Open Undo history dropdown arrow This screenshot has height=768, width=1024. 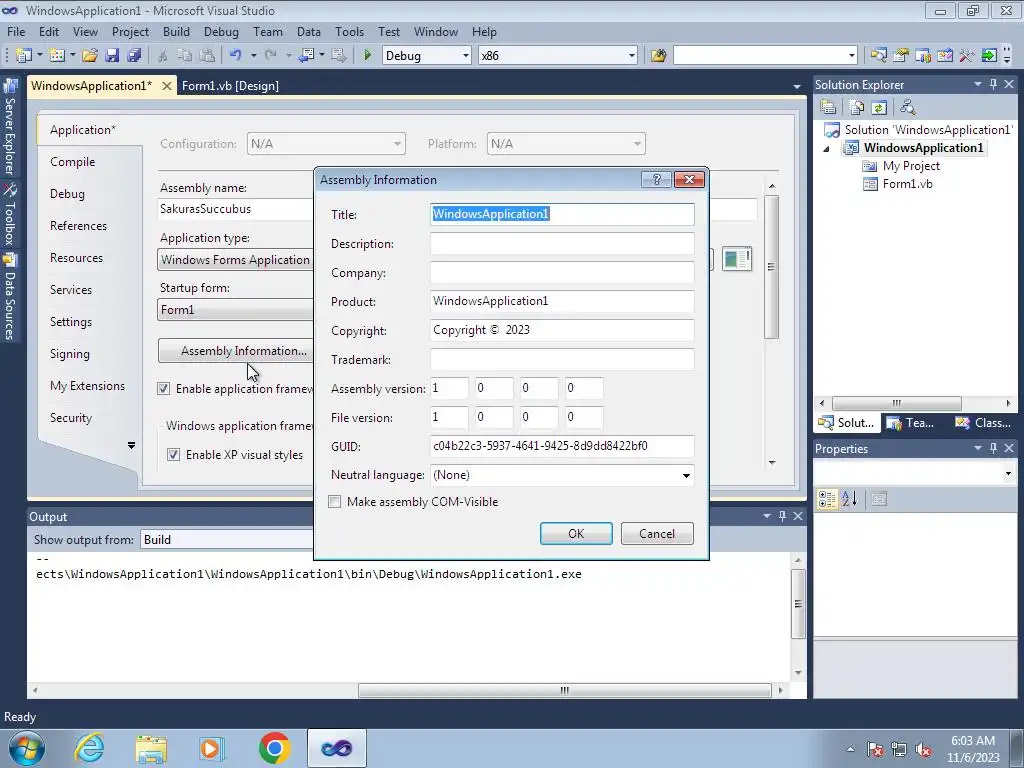point(253,56)
